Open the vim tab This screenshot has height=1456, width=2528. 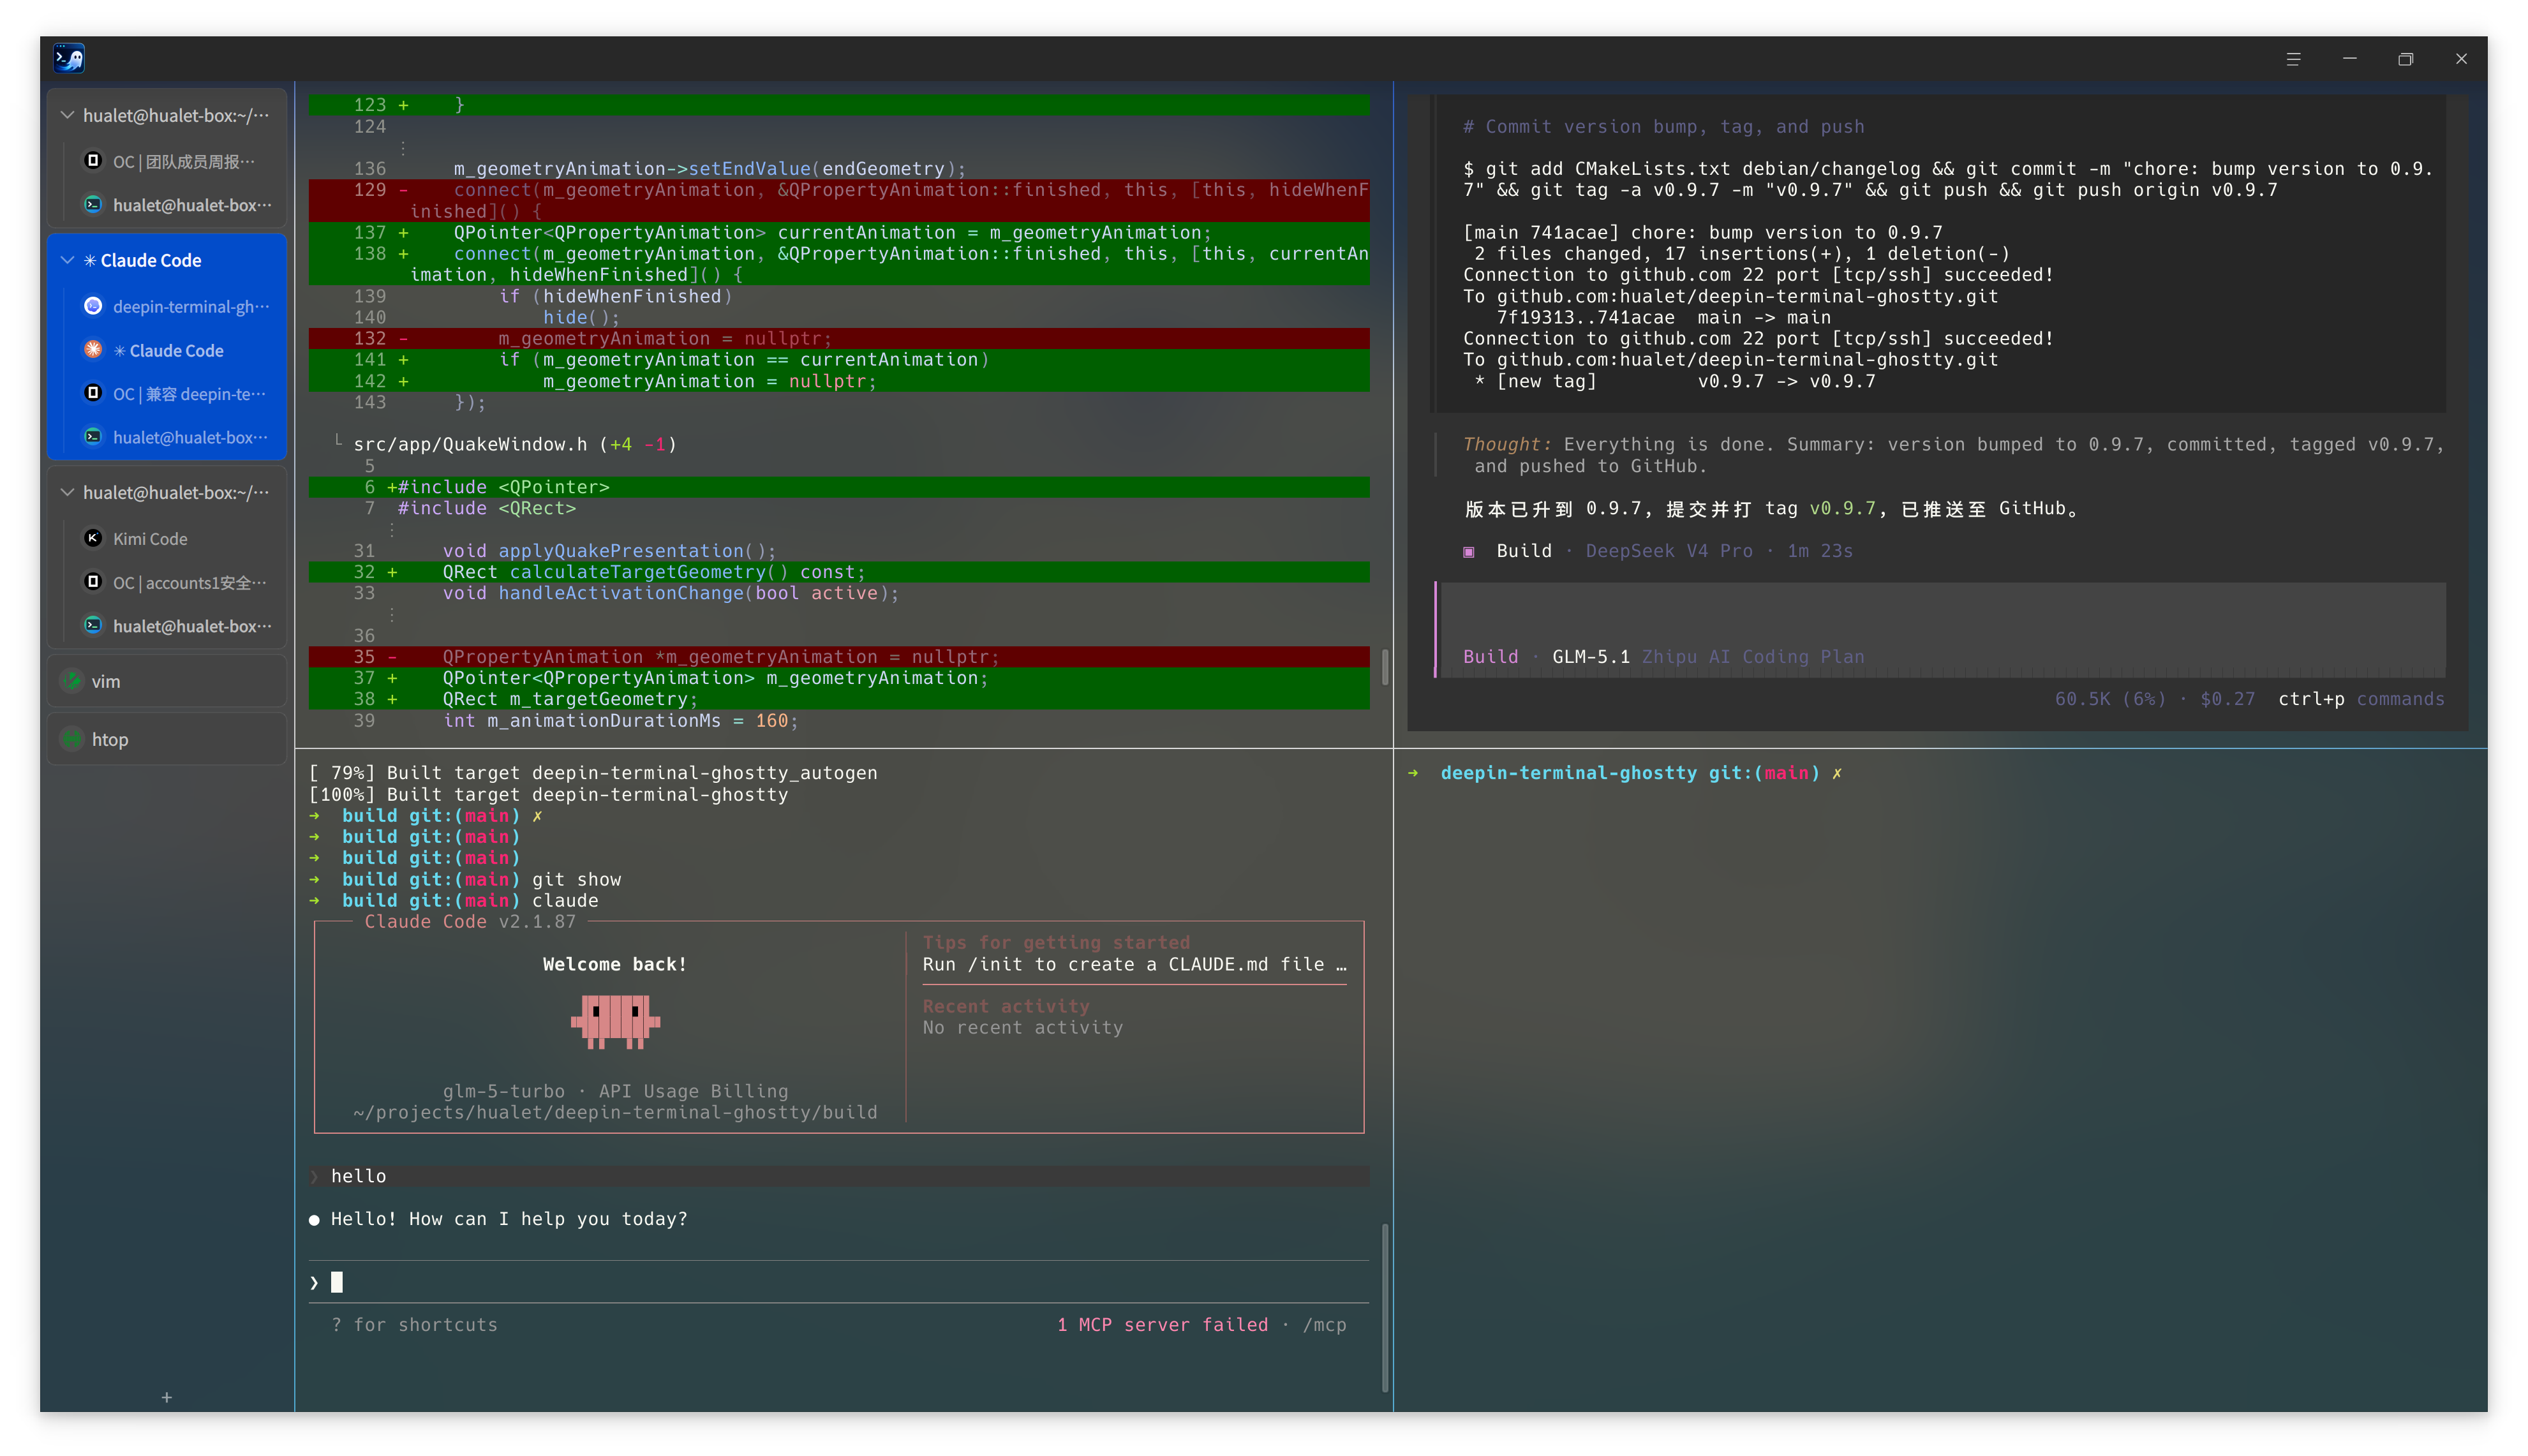pyautogui.click(x=167, y=681)
